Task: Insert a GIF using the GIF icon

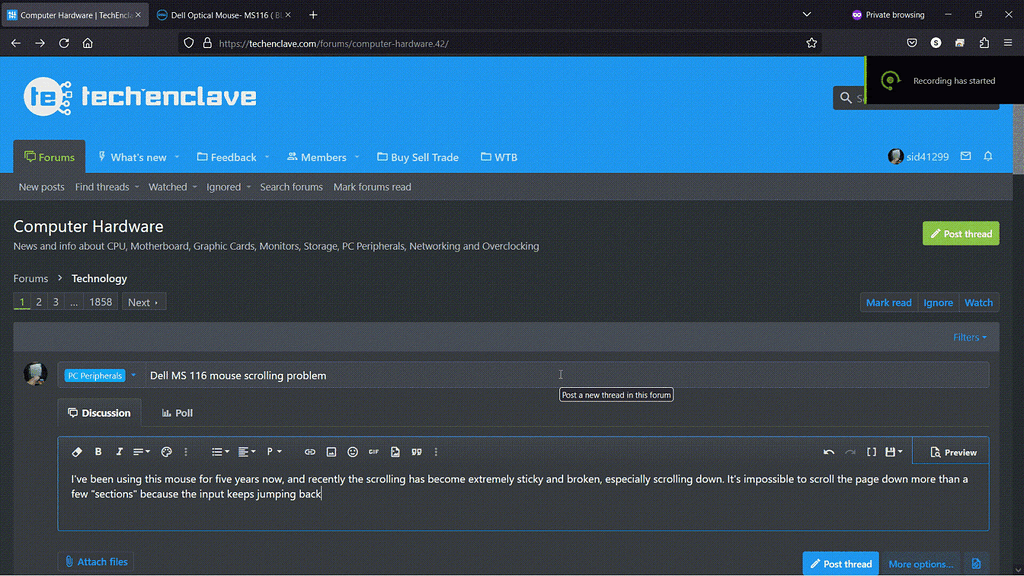Action: pyautogui.click(x=374, y=452)
